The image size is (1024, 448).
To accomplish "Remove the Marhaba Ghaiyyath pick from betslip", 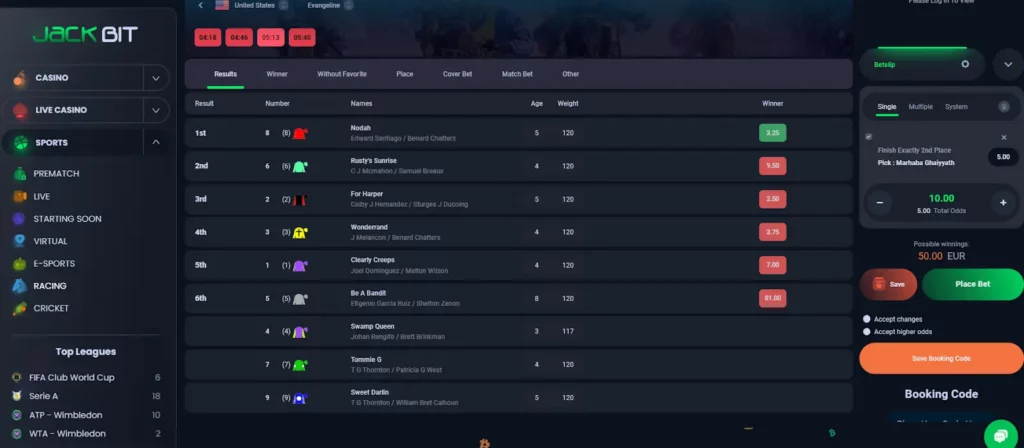I will coord(1004,137).
